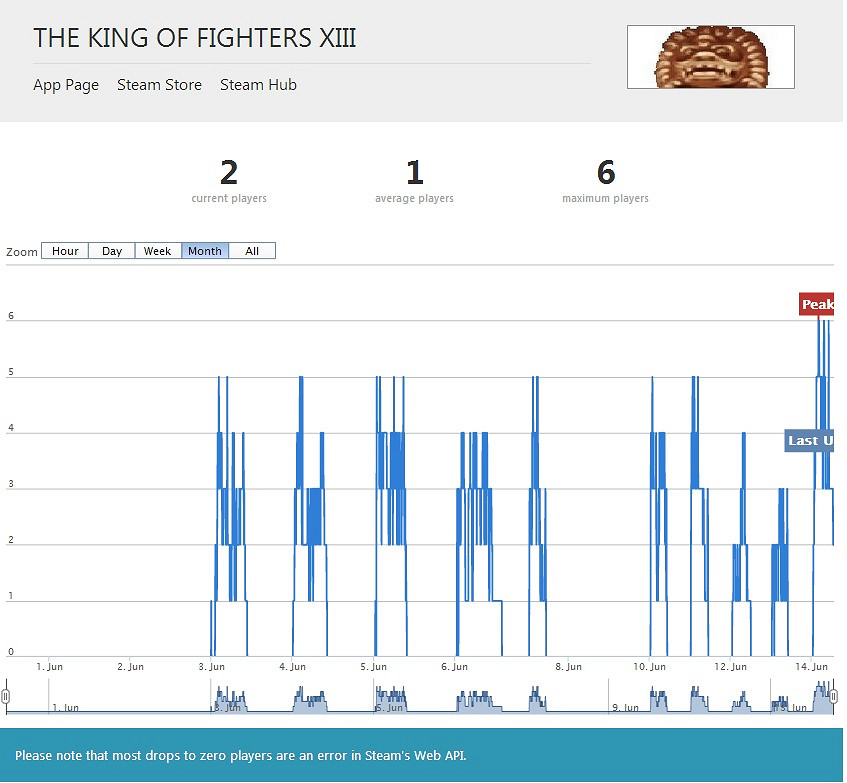Click the maximum players value
Image resolution: width=847 pixels, height=783 pixels.
606,173
